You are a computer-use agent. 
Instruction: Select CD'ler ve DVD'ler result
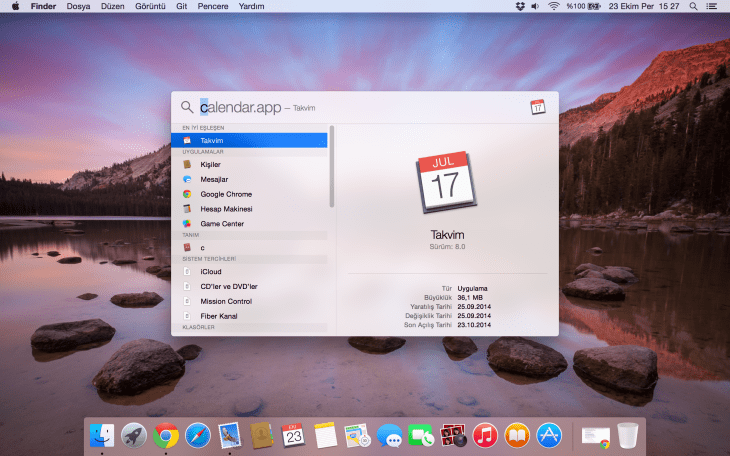[x=249, y=286]
